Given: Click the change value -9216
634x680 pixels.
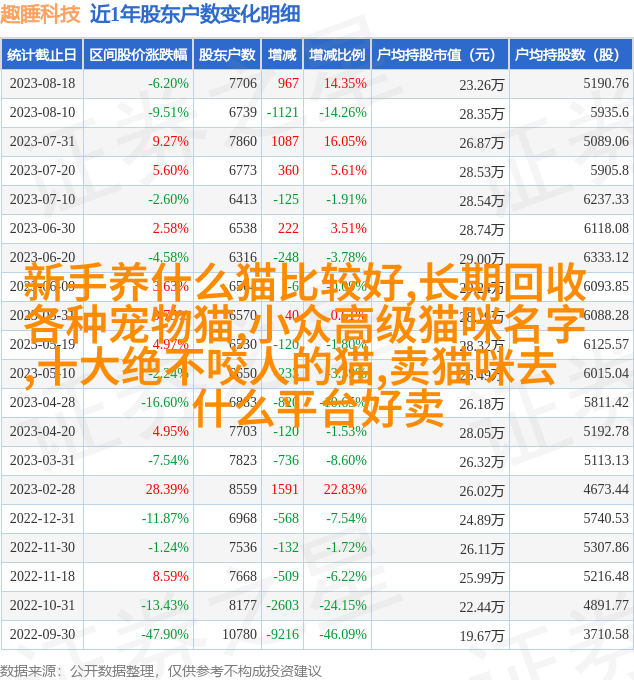Looking at the screenshot, I should click(x=282, y=634).
